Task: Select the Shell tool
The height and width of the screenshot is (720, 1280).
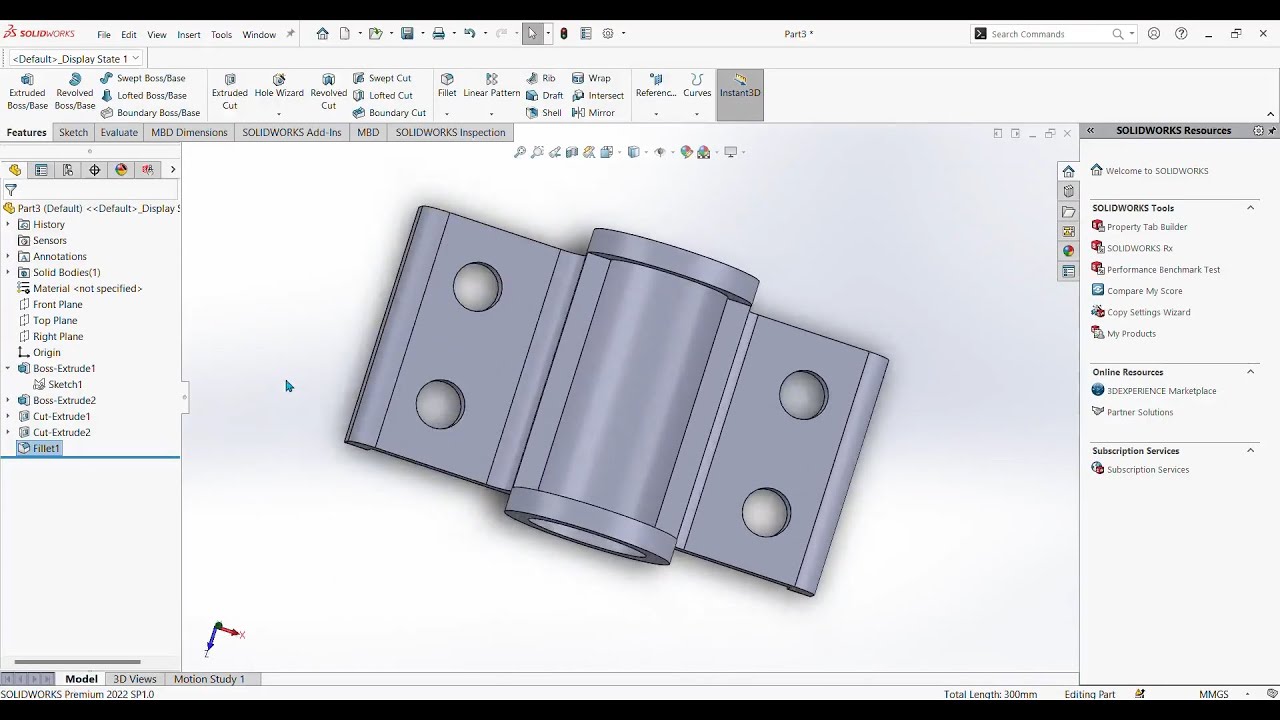Action: tap(544, 112)
